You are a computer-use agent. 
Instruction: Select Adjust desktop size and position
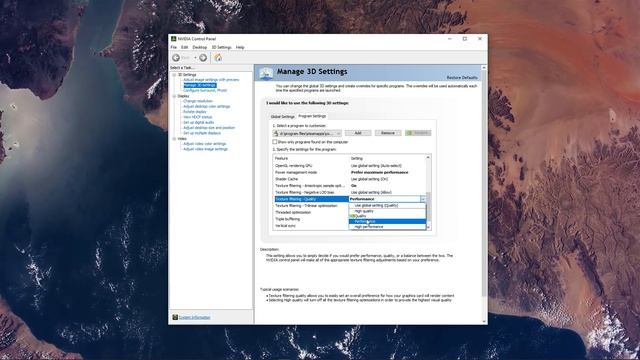[x=209, y=127]
